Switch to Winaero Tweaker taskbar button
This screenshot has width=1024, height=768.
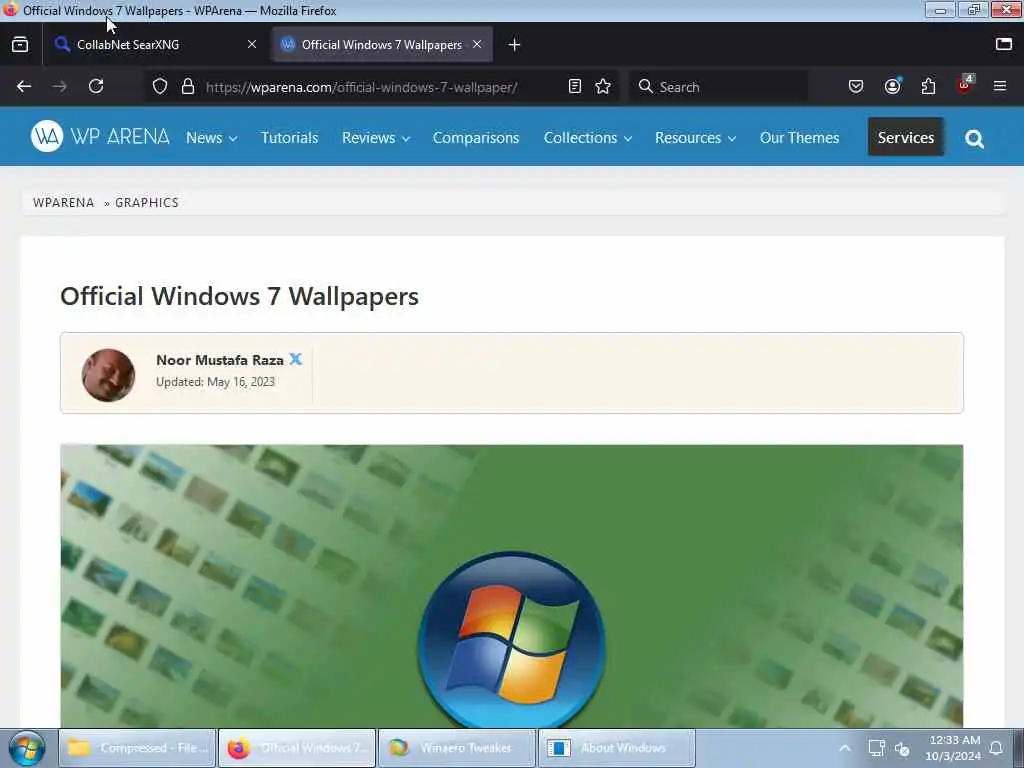[x=456, y=748]
